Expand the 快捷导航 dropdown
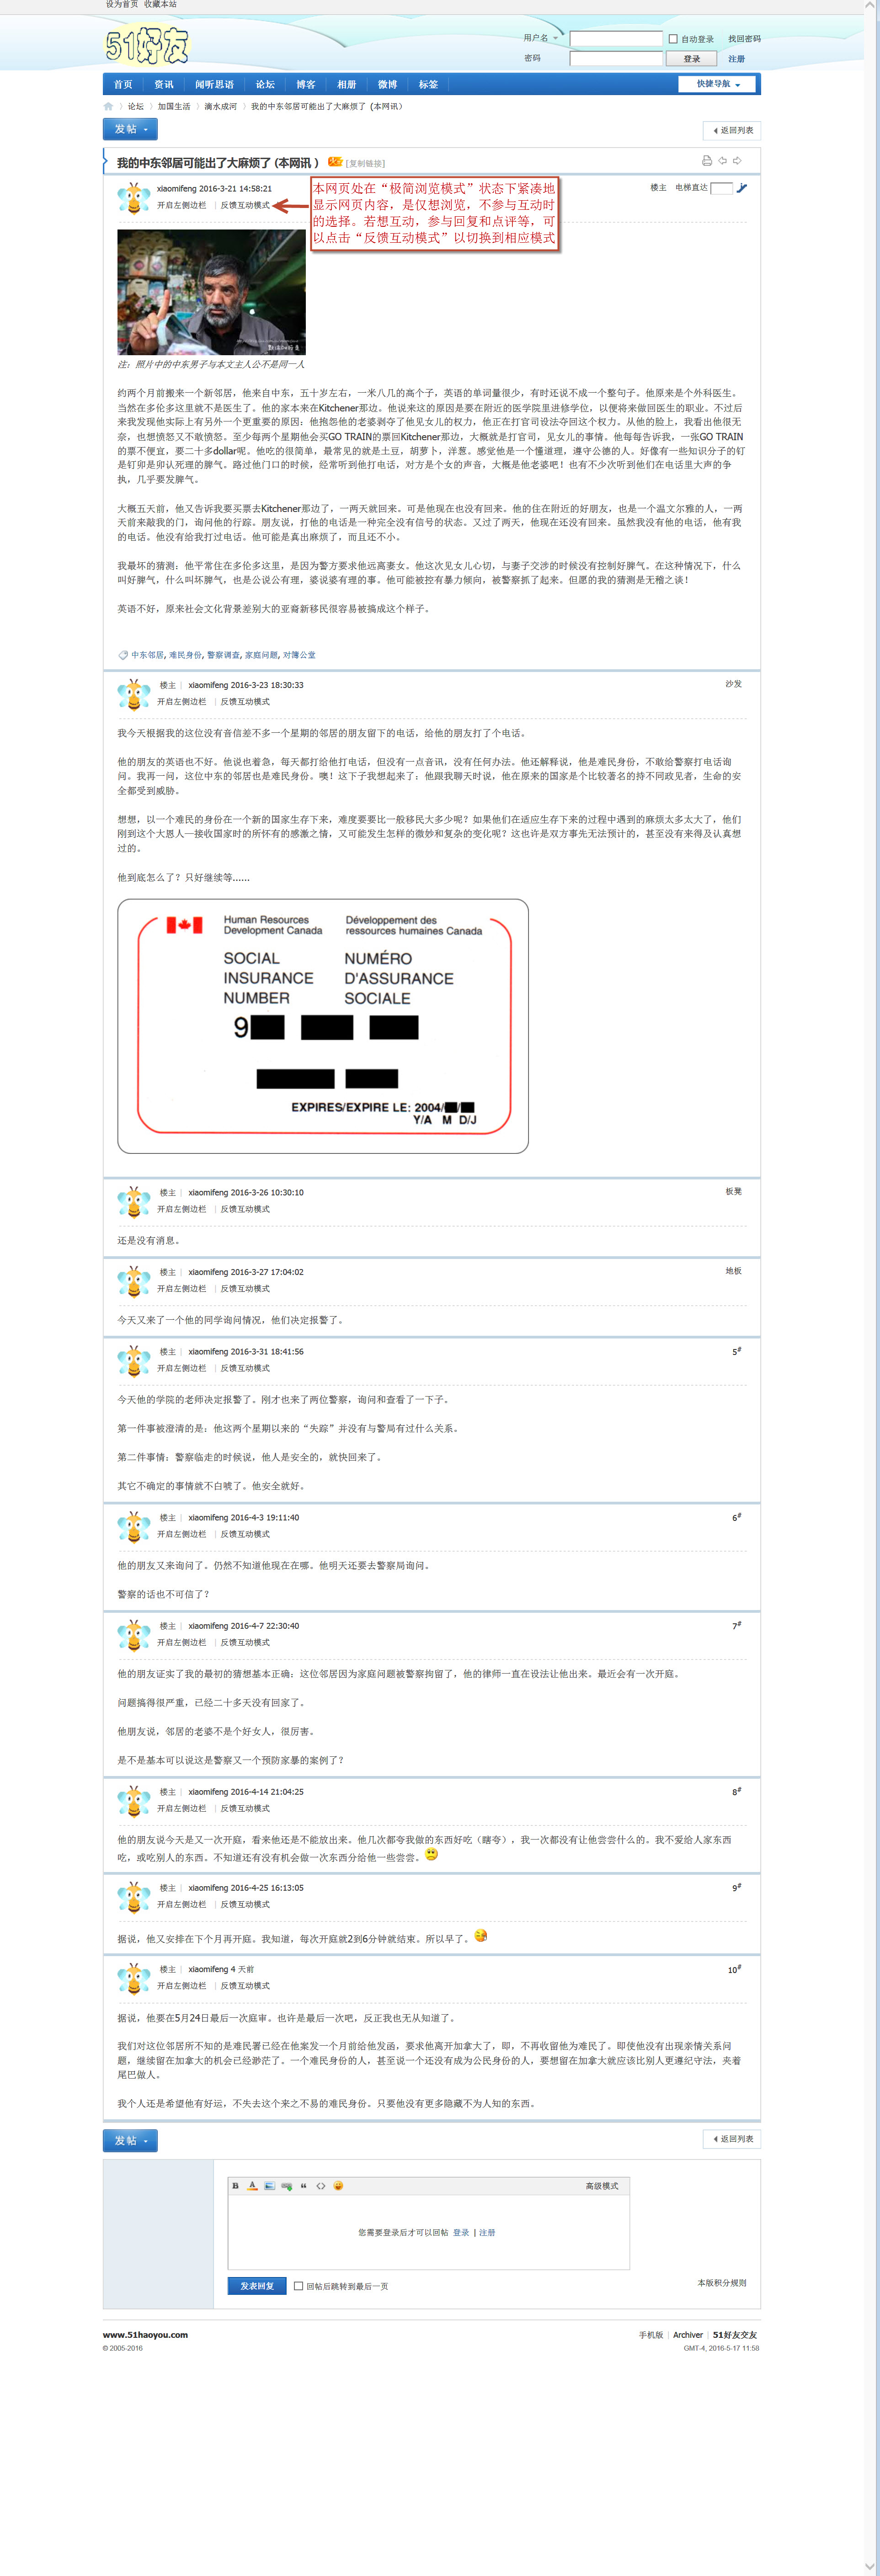880x2576 pixels. coord(718,84)
